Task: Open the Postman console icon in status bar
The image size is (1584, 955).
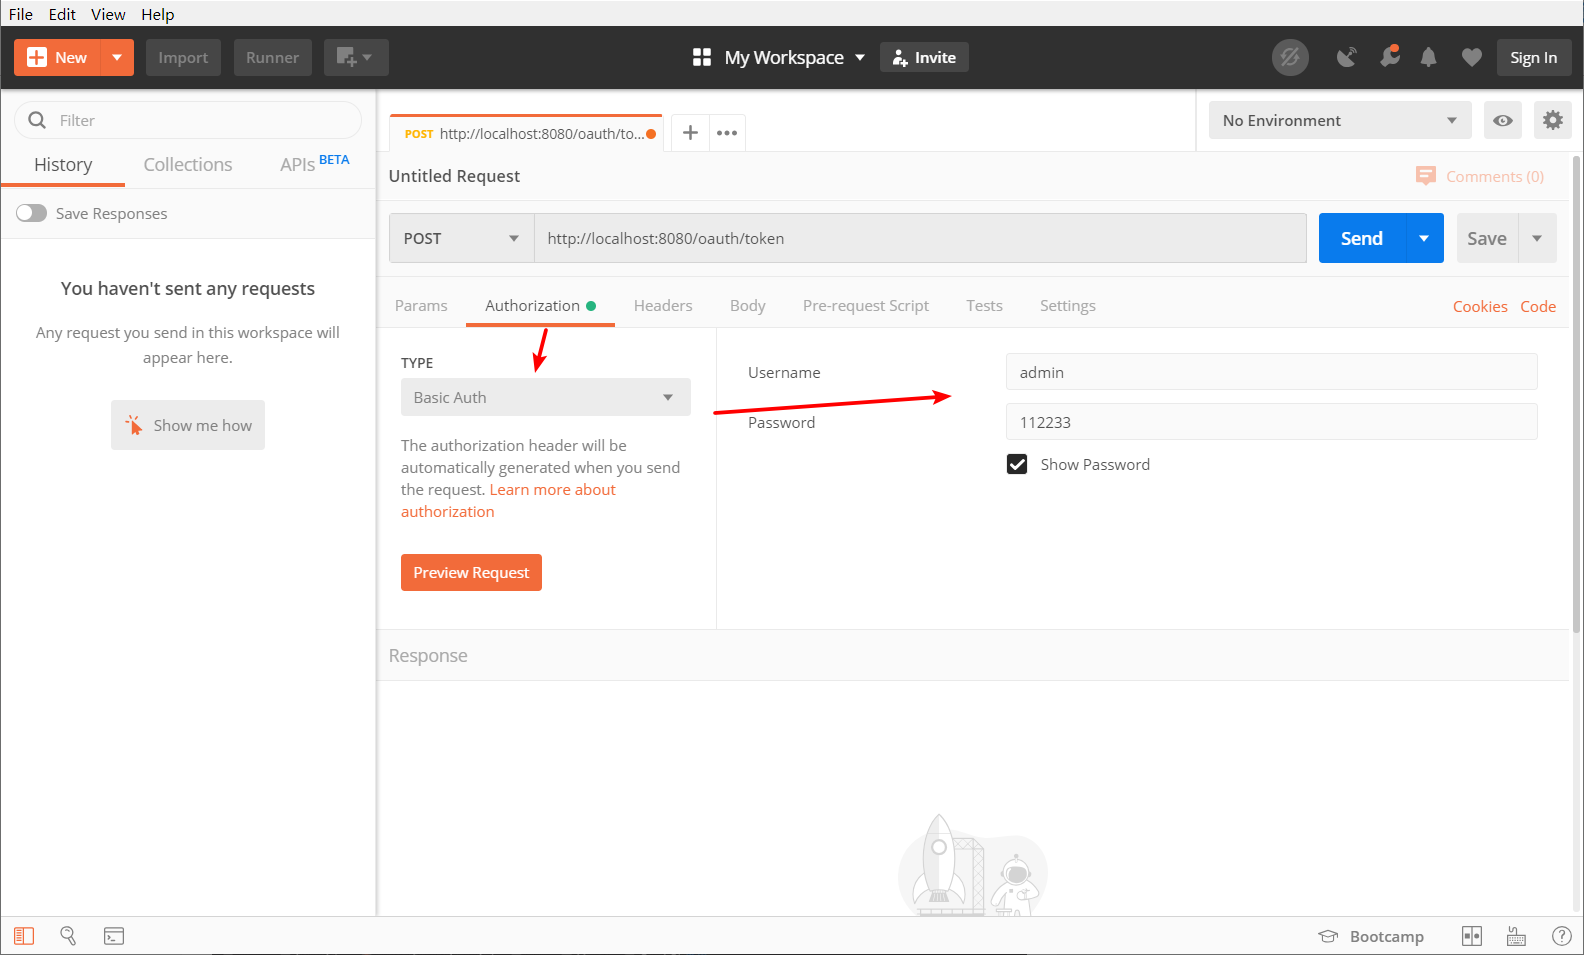Action: tap(114, 936)
